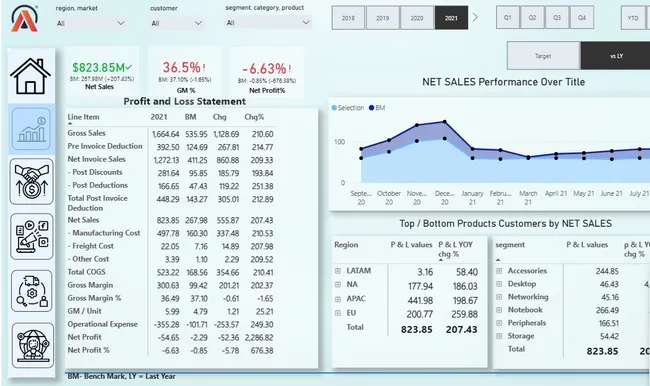Click the Operational Expense line item

click(x=103, y=324)
